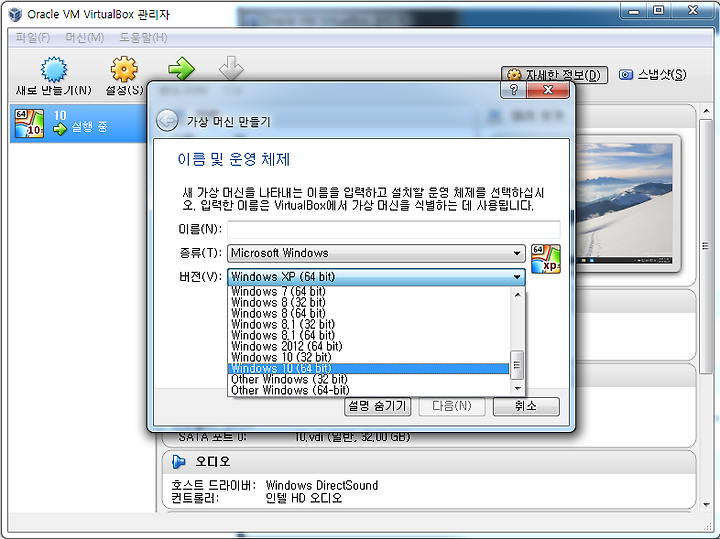Open Settings (설정) gear icon
This screenshot has height=539, width=720.
click(124, 69)
